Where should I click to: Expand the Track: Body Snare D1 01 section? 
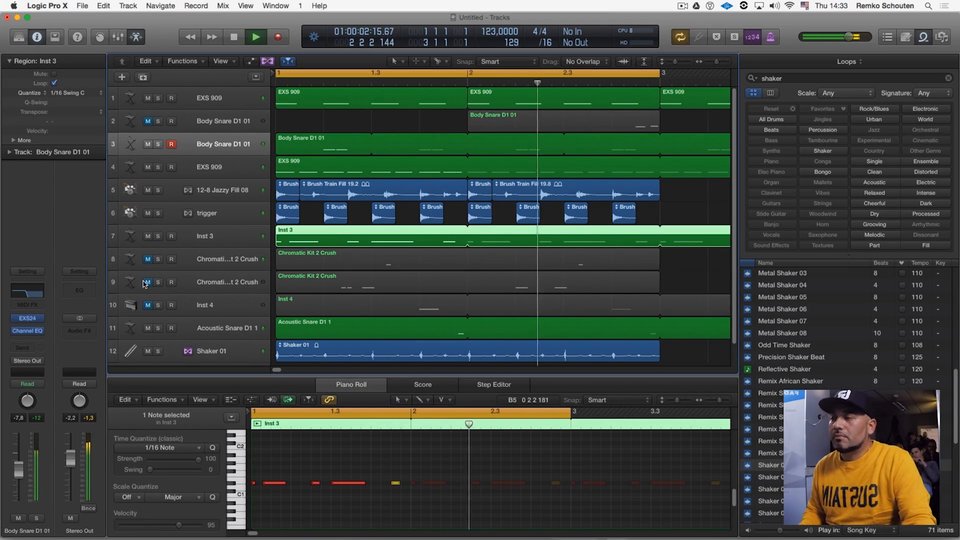pyautogui.click(x=9, y=152)
